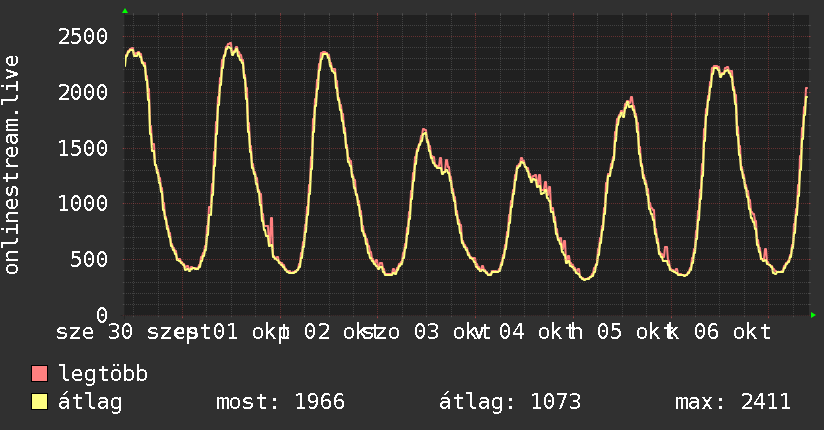
Task: Click the 'átlag: 1073' average value
Action: (x=510, y=402)
